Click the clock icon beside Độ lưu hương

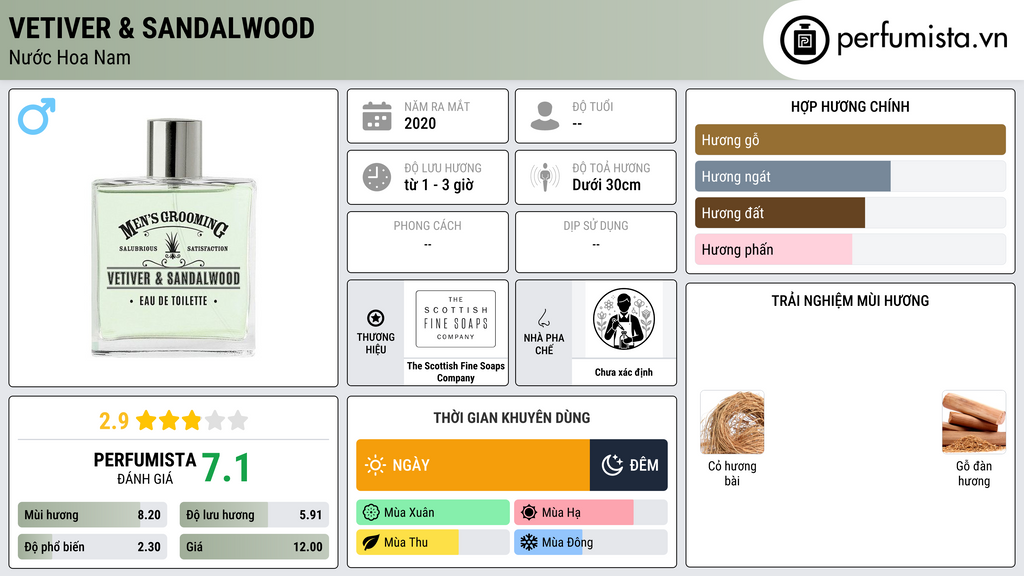[x=377, y=177]
